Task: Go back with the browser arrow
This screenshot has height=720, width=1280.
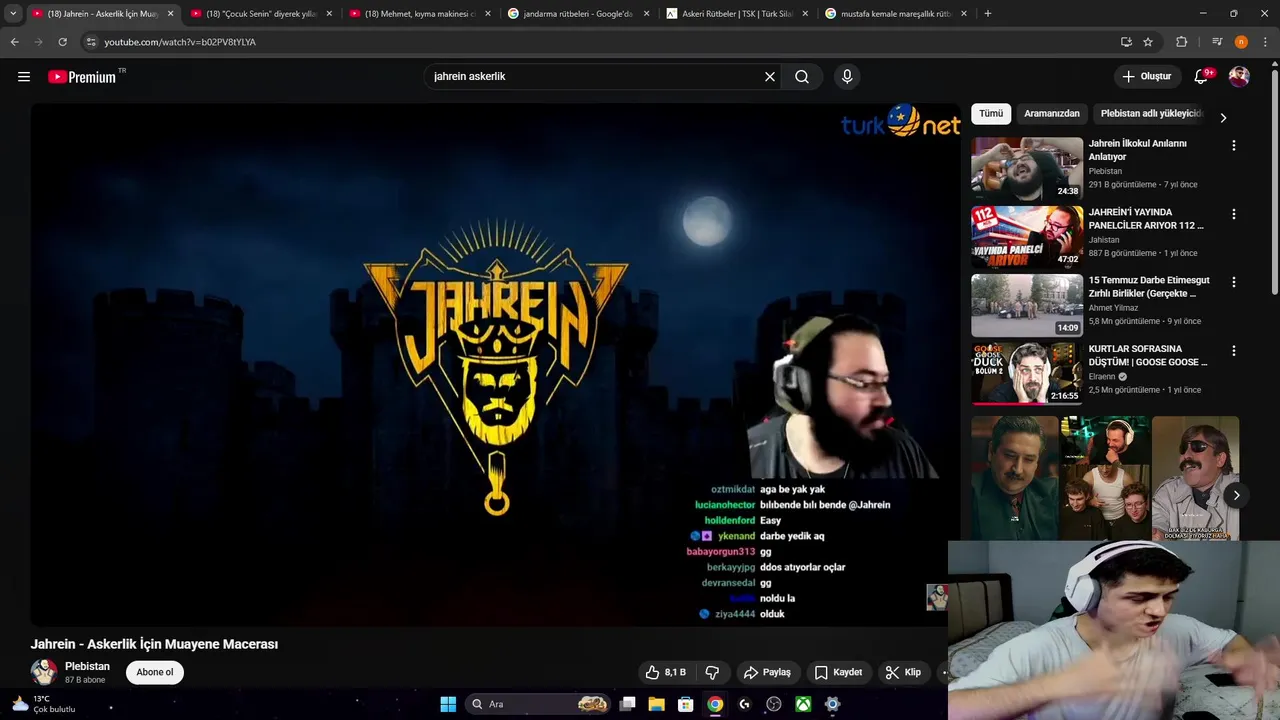Action: pos(14,42)
